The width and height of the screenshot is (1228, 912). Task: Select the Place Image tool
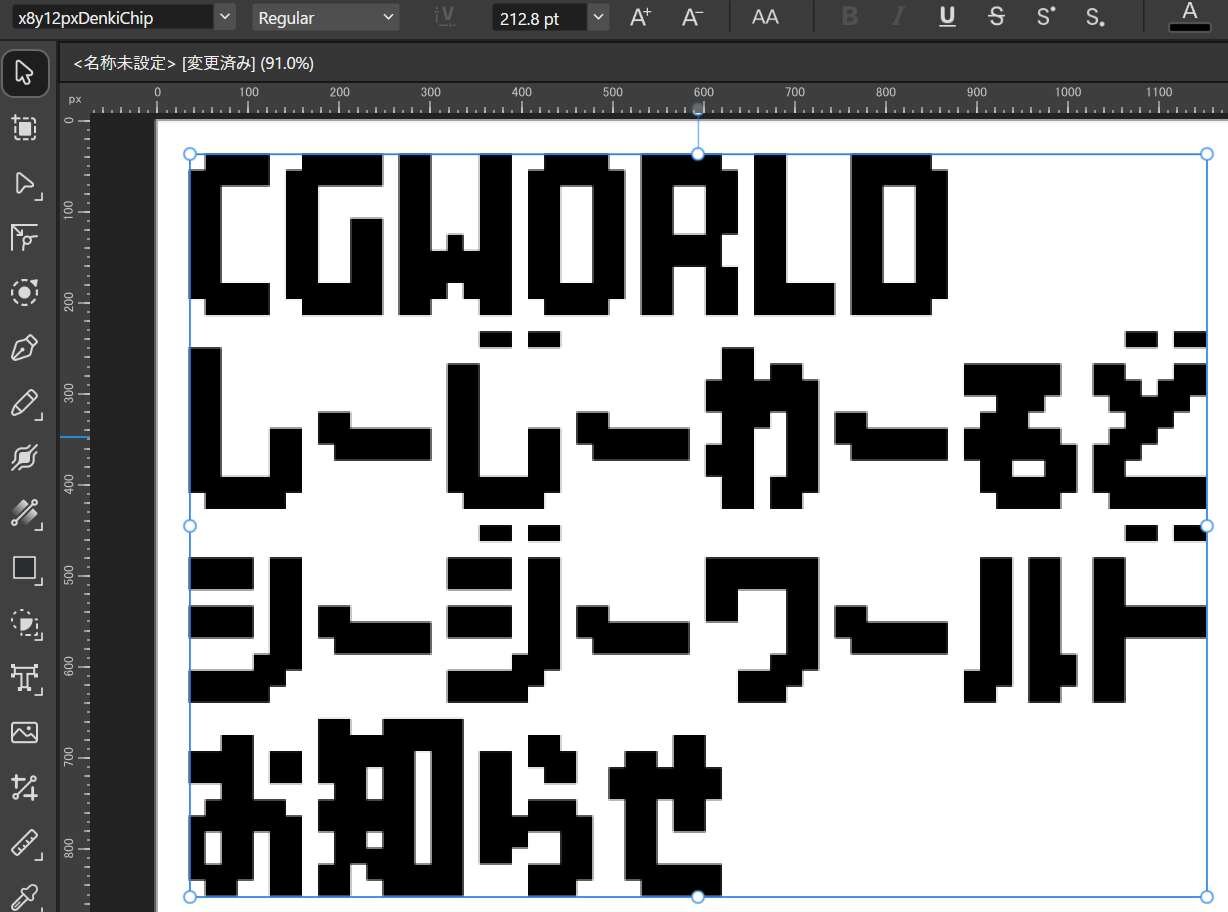(24, 733)
